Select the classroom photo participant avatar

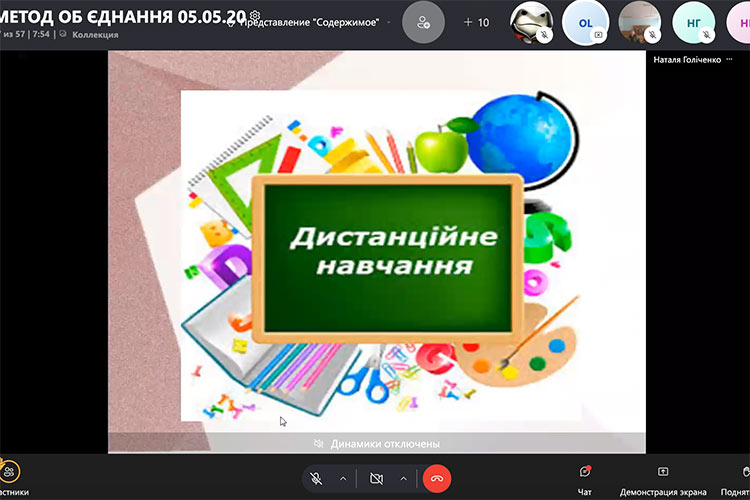(x=640, y=22)
